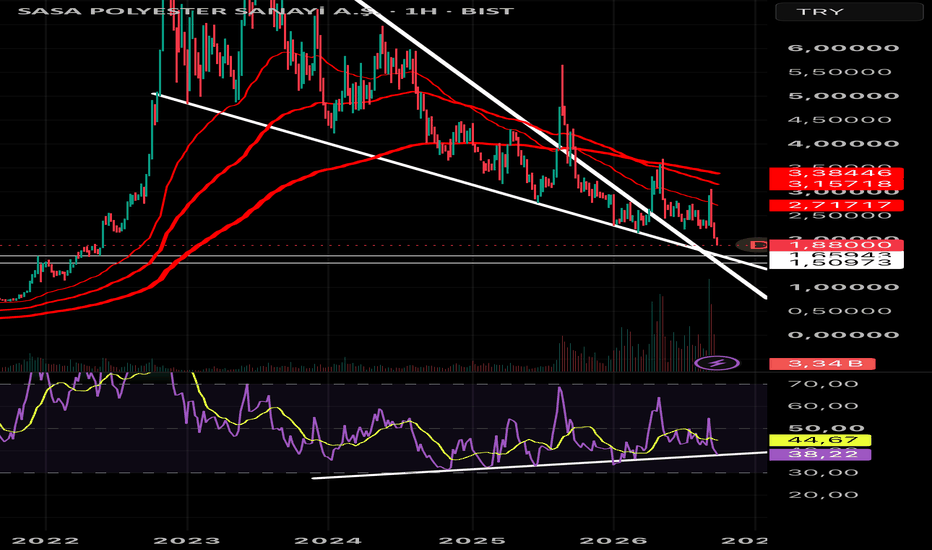The height and width of the screenshot is (550, 932).
Task: Click the 2,71717 moving average price label
Action: click(836, 205)
